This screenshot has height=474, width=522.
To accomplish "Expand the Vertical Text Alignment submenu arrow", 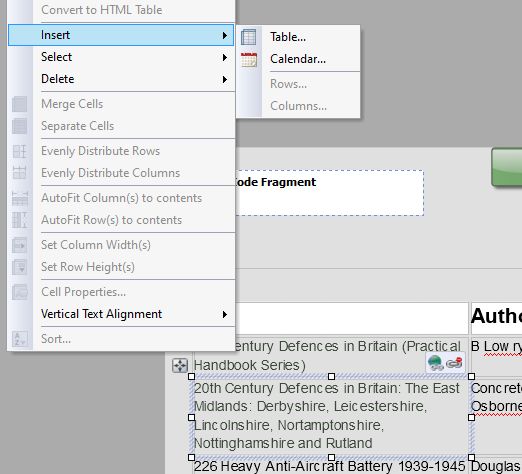I will [225, 314].
